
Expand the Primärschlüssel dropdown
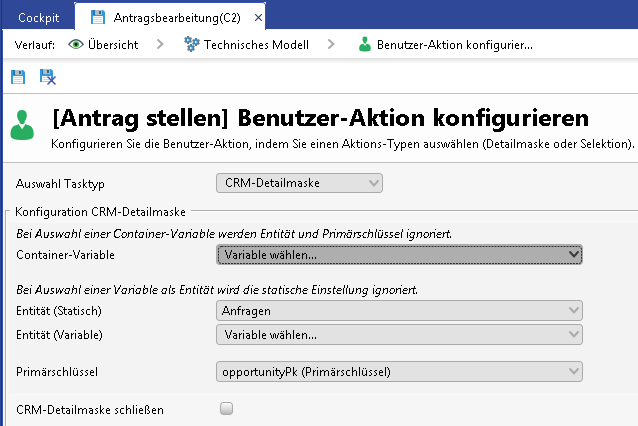399,372
